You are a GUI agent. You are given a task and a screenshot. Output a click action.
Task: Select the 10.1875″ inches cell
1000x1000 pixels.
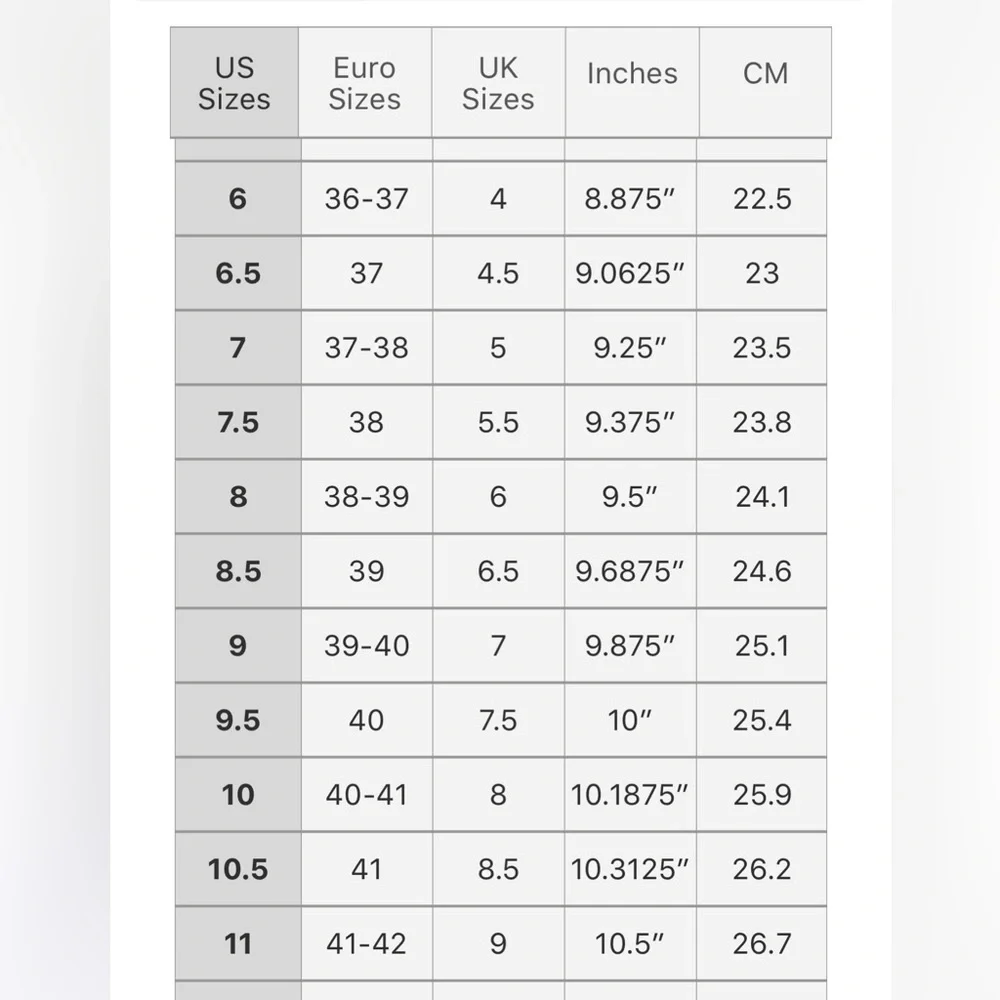(630, 794)
